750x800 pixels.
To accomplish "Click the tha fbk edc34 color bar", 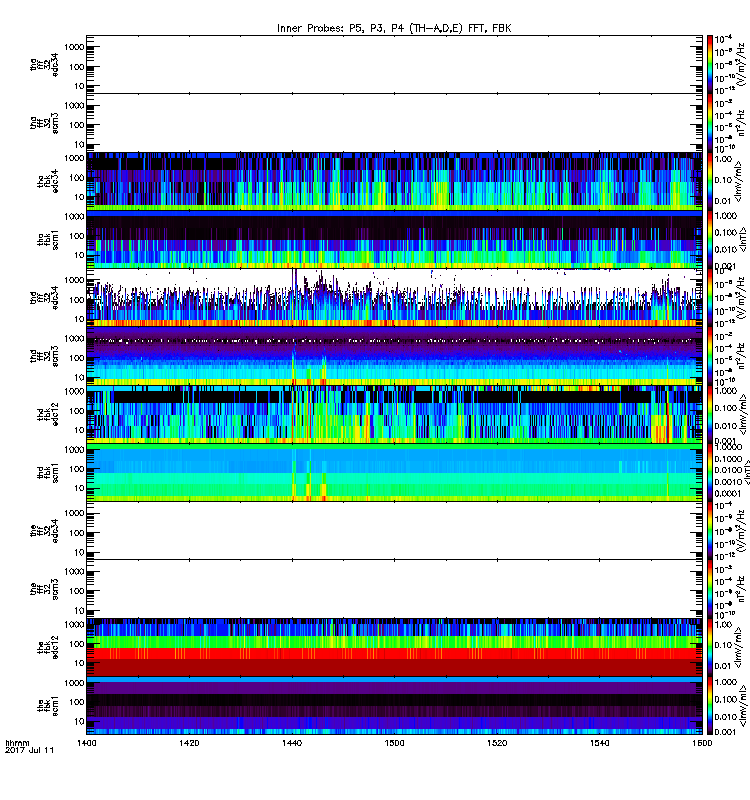I will coord(710,181).
